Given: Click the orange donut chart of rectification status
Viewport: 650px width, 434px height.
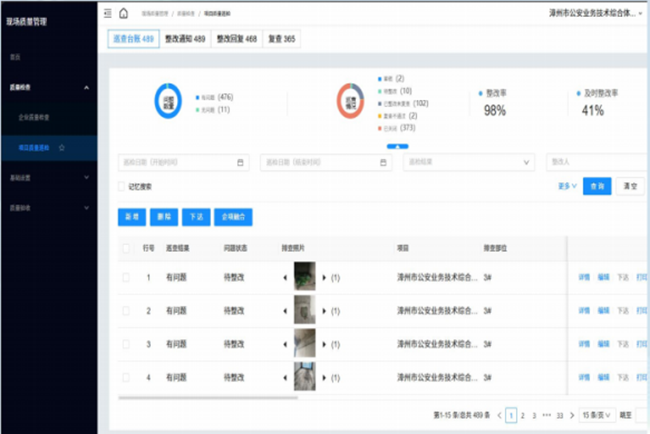Looking at the screenshot, I should tap(351, 101).
